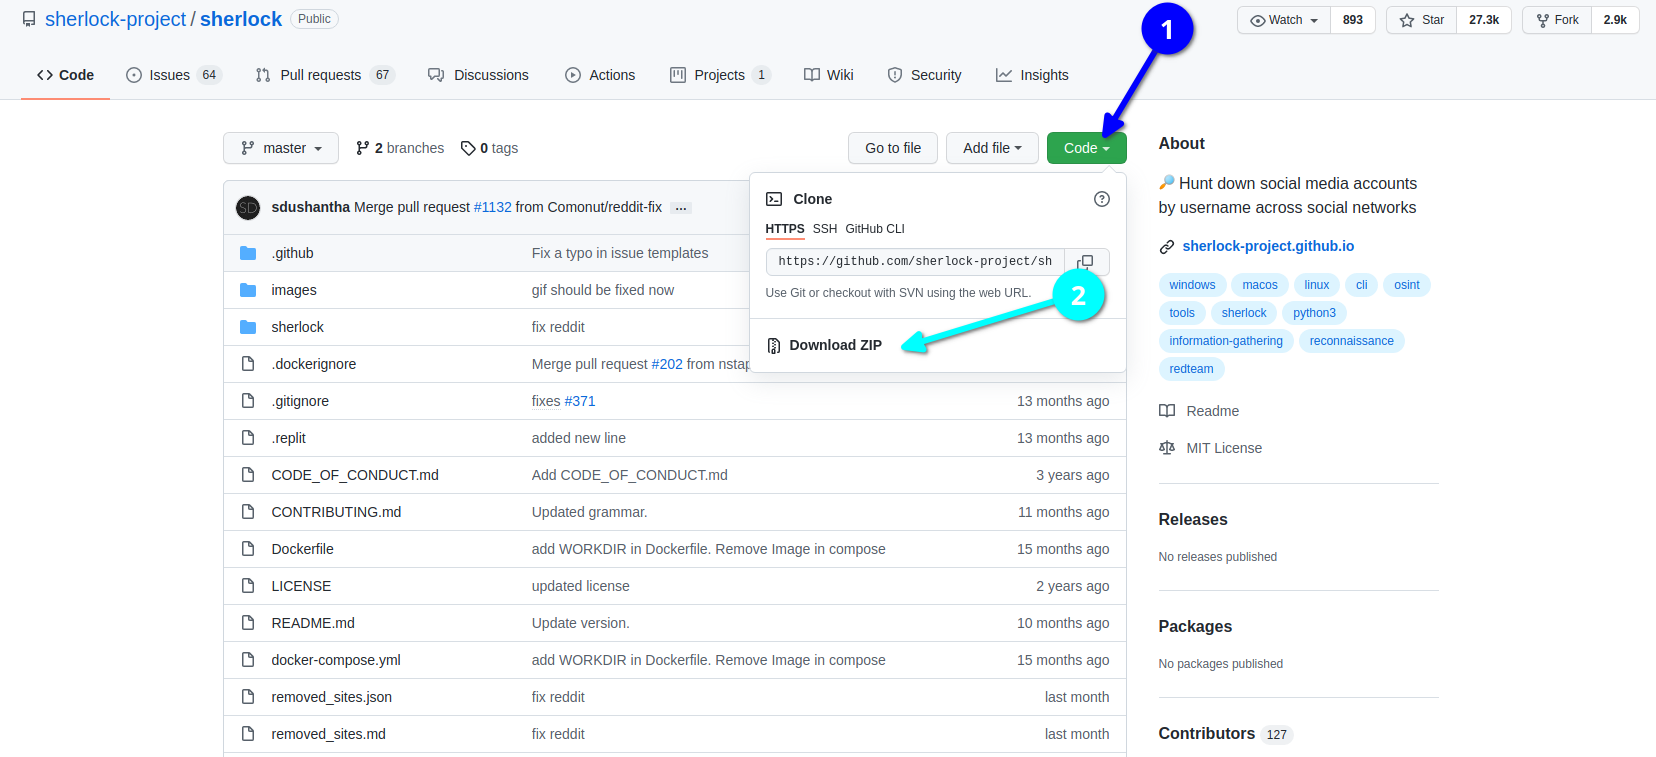Screen dimensions: 1656x757
Task: Open the 2.9k forks count
Action: tap(1615, 20)
